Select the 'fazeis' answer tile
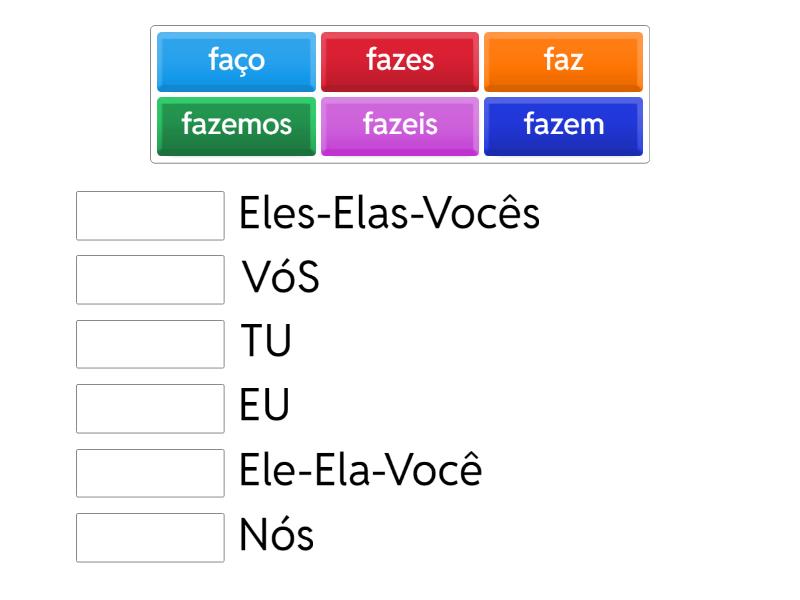Image resolution: width=800 pixels, height=600 pixels. pyautogui.click(x=400, y=125)
